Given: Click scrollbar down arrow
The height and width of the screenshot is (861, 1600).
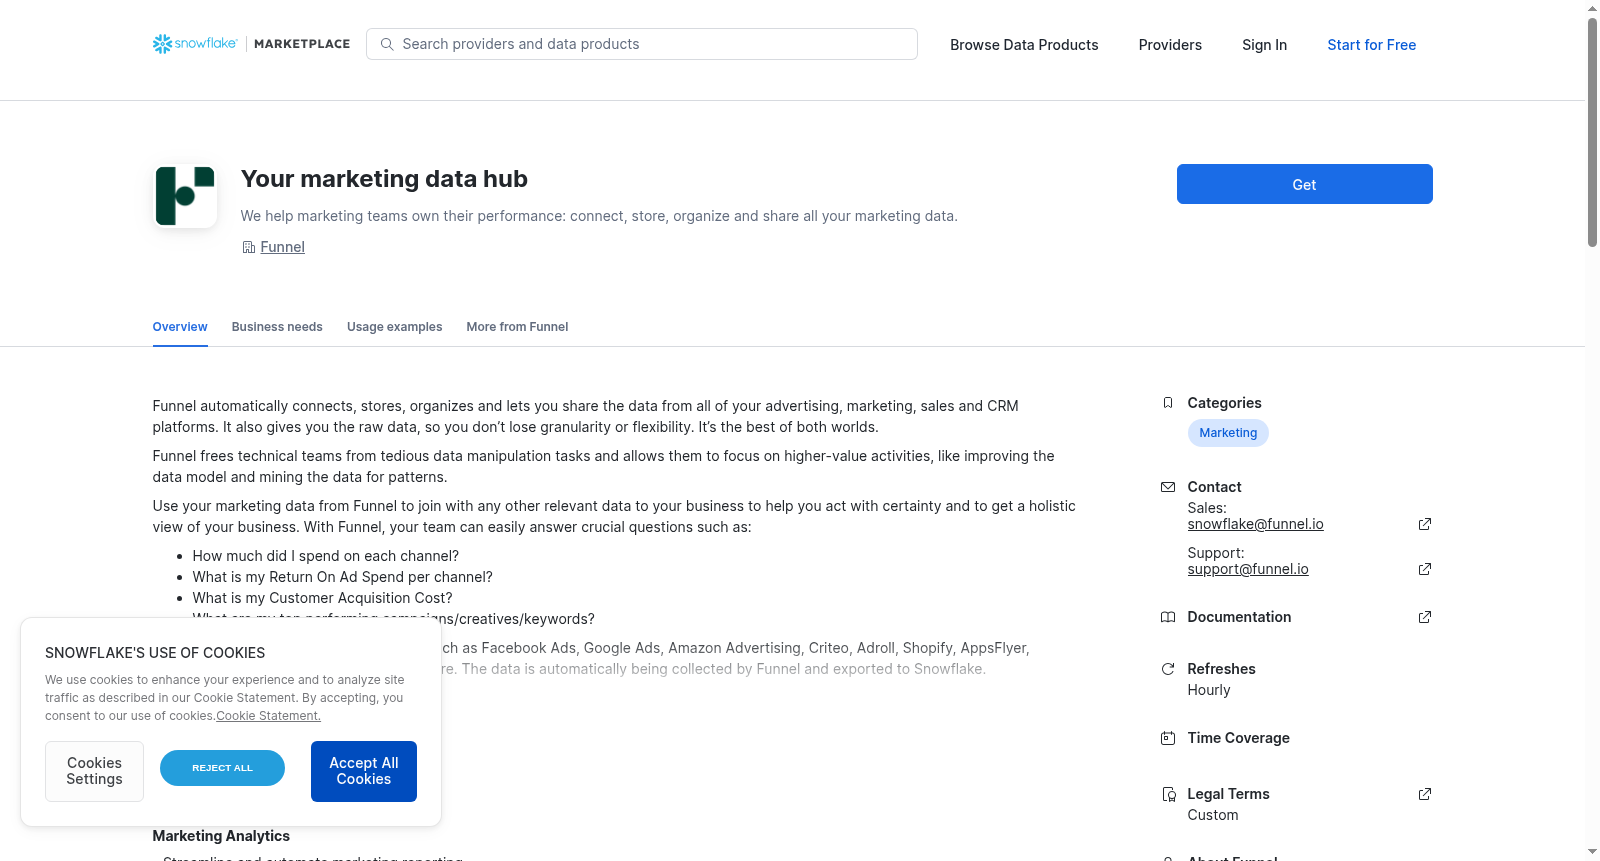Looking at the screenshot, I should 1592,852.
